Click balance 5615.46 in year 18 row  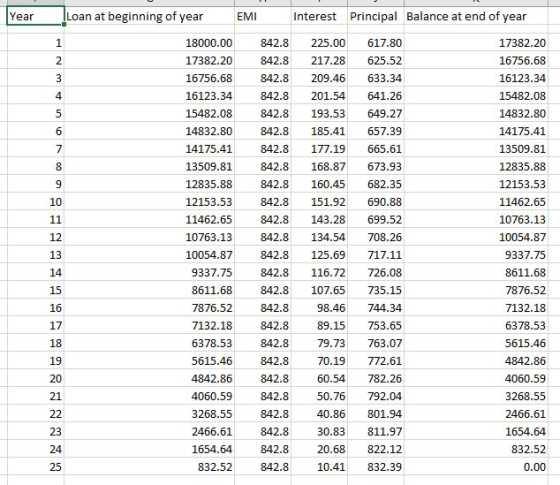476,343
